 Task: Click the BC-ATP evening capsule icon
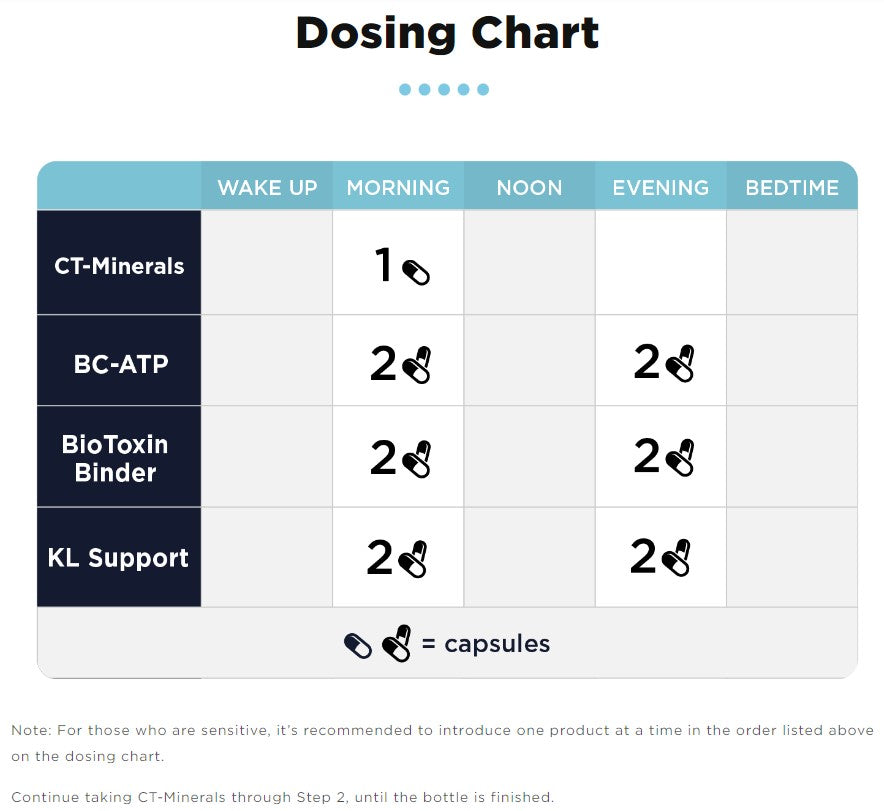[680, 363]
